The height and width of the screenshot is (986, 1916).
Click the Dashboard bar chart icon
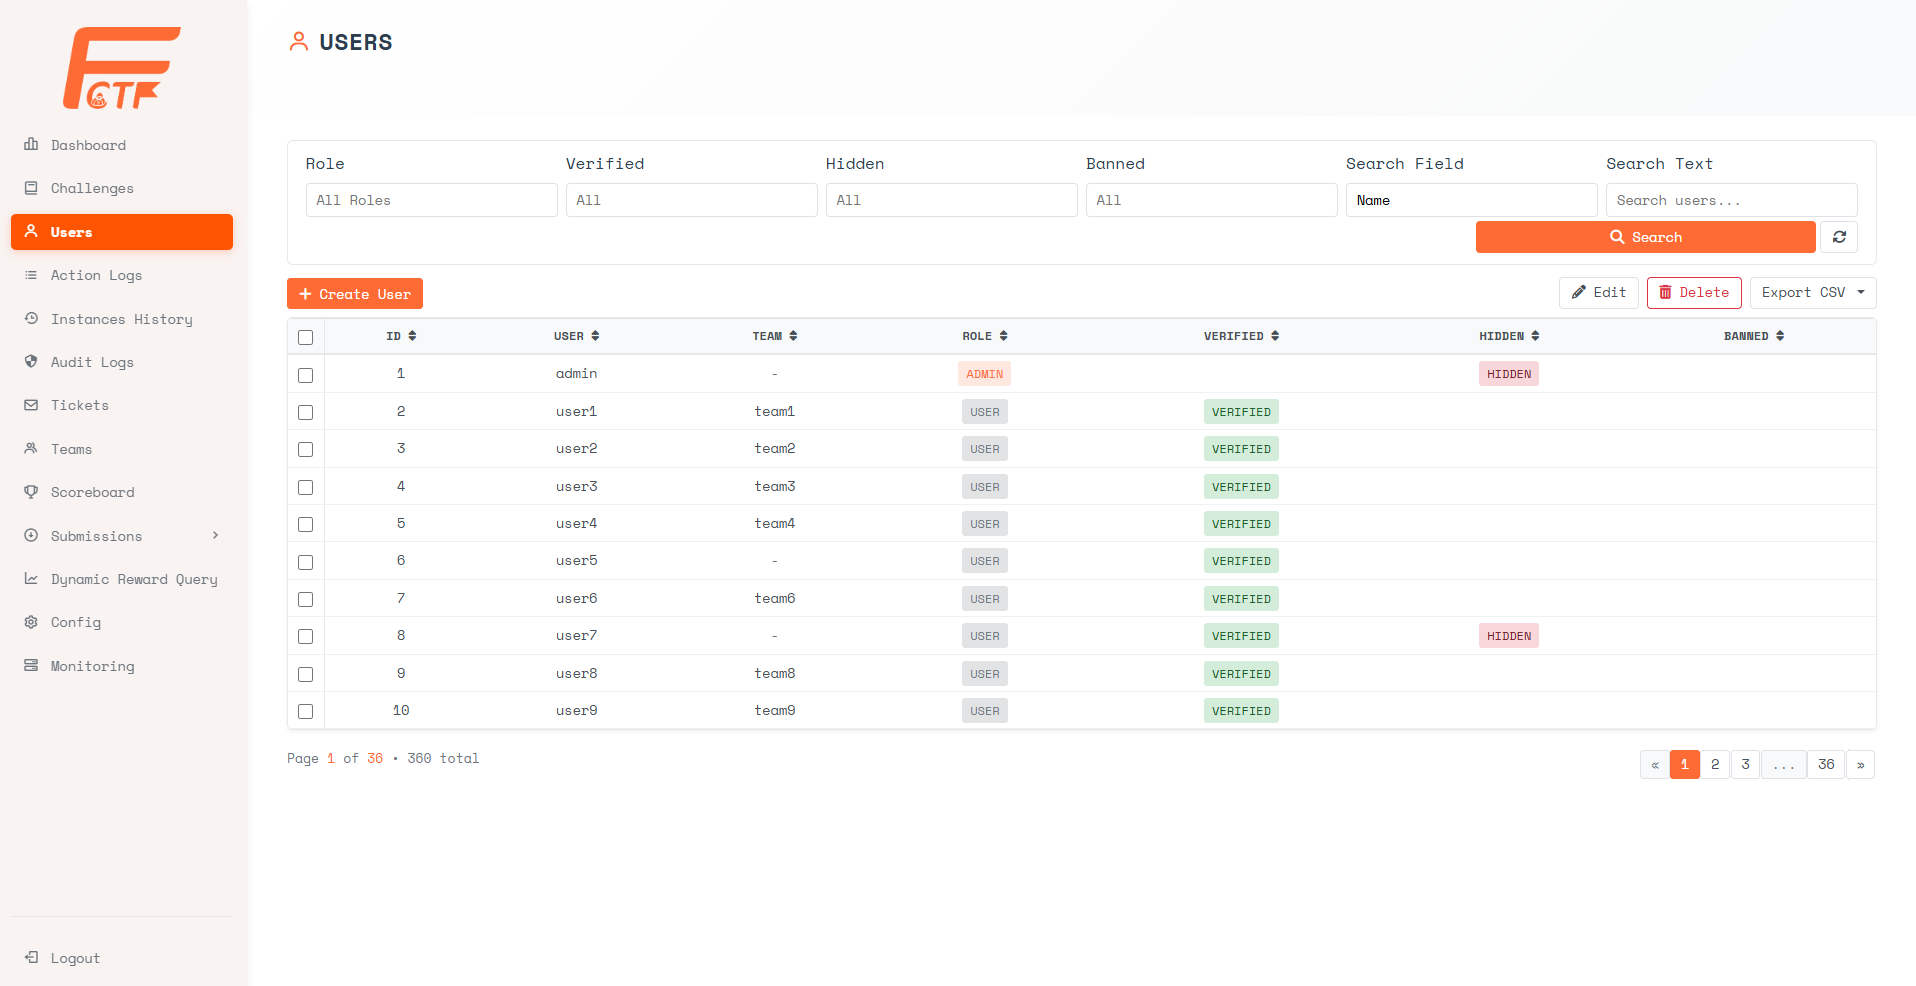[x=31, y=145]
